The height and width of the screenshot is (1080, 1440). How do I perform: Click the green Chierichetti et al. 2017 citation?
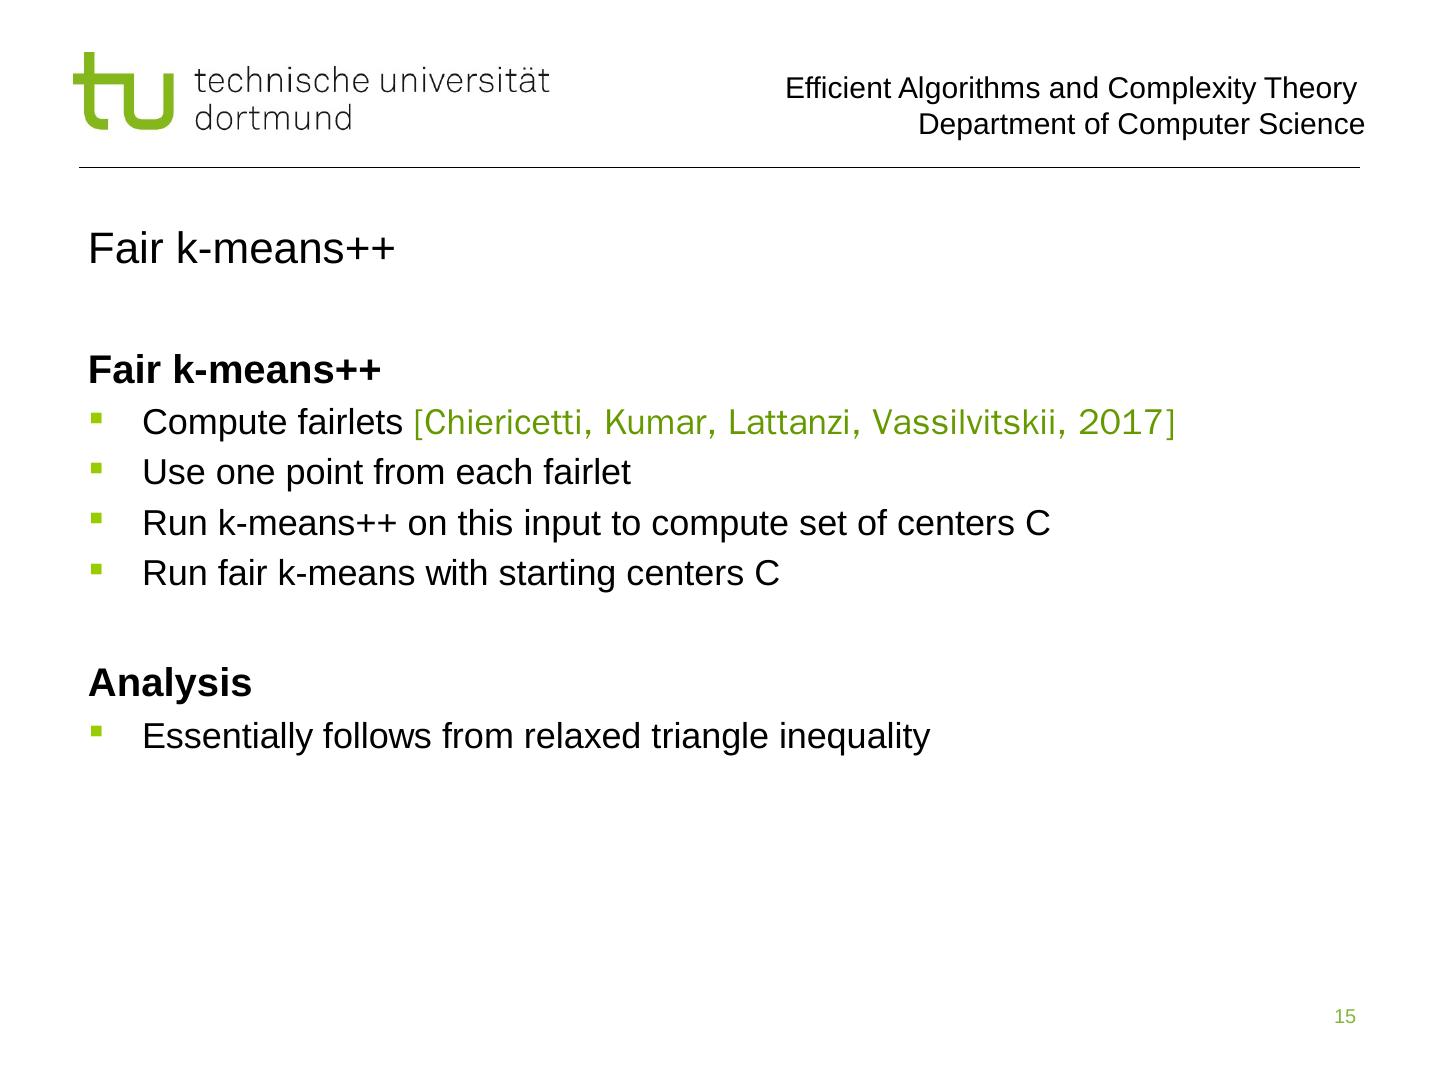(x=794, y=423)
